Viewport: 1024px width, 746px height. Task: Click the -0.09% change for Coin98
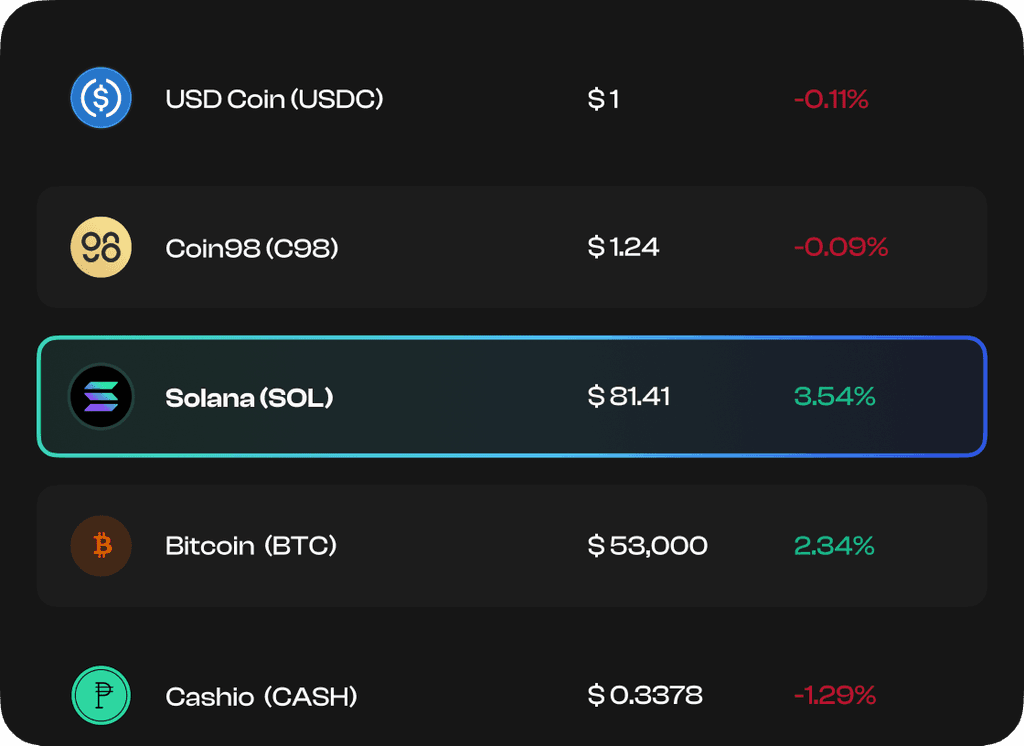pyautogui.click(x=841, y=247)
